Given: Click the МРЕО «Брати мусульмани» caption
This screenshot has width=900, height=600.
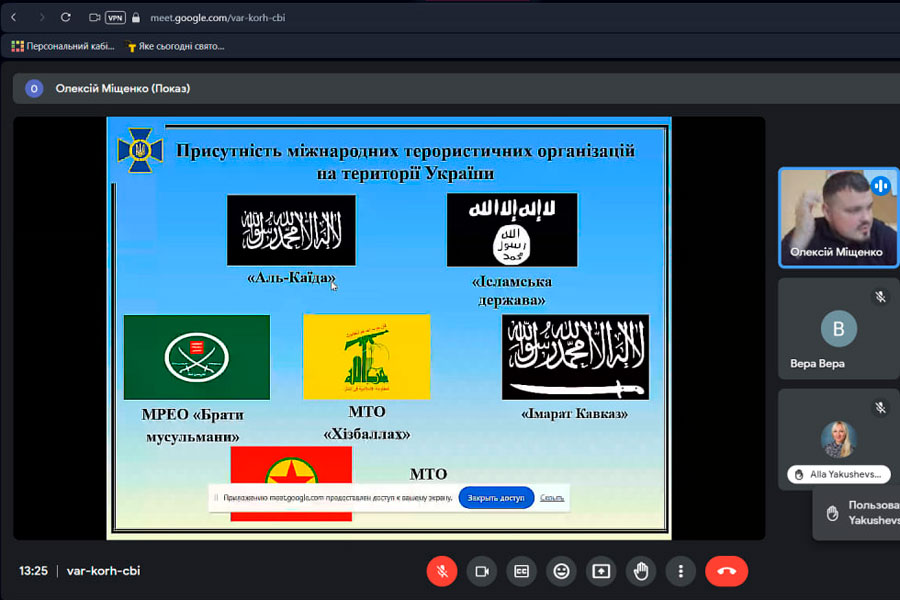Looking at the screenshot, I should coord(193,425).
